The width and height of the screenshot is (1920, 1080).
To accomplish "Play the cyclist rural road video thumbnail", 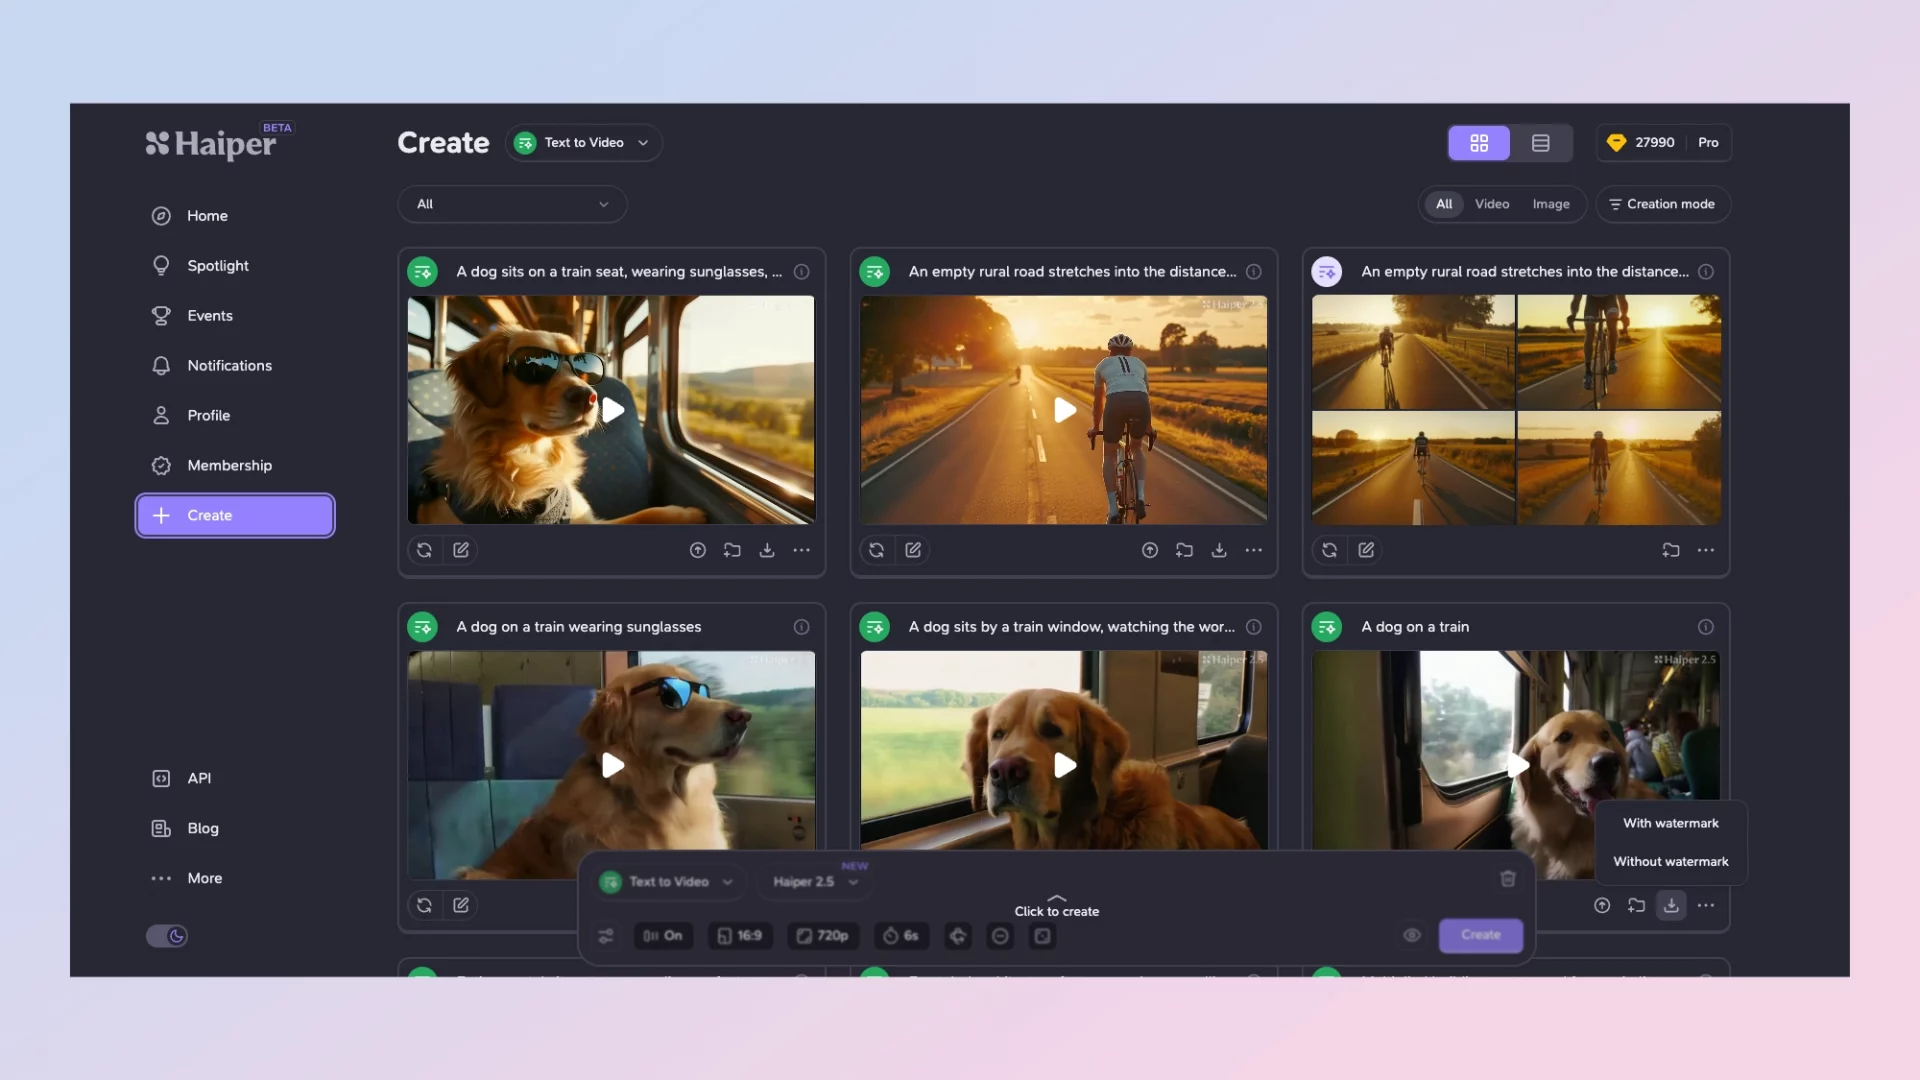I will coord(1065,410).
